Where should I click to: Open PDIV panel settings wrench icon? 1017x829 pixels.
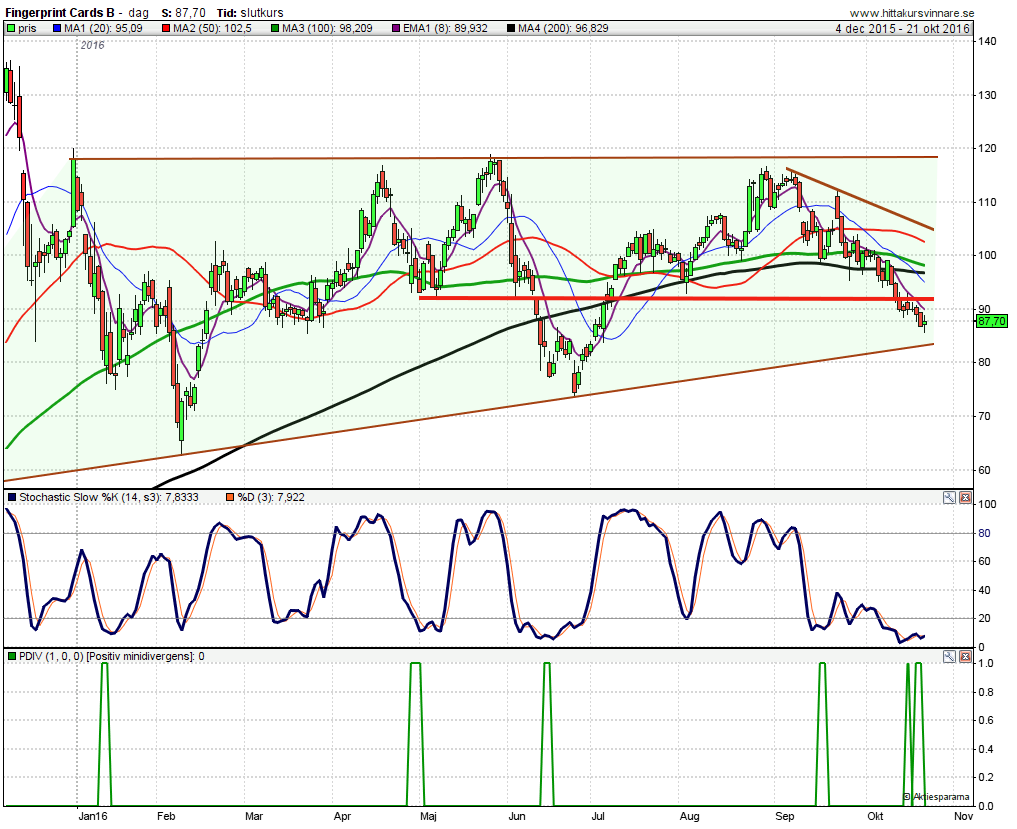[x=949, y=656]
